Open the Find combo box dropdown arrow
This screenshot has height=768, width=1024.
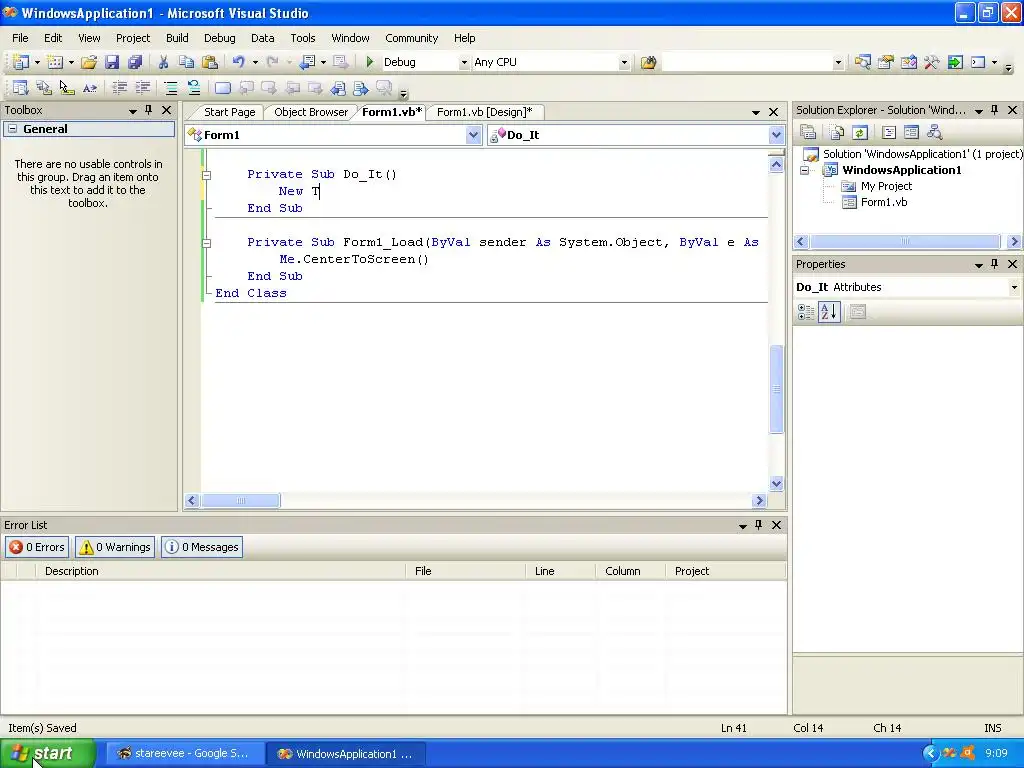coord(838,63)
